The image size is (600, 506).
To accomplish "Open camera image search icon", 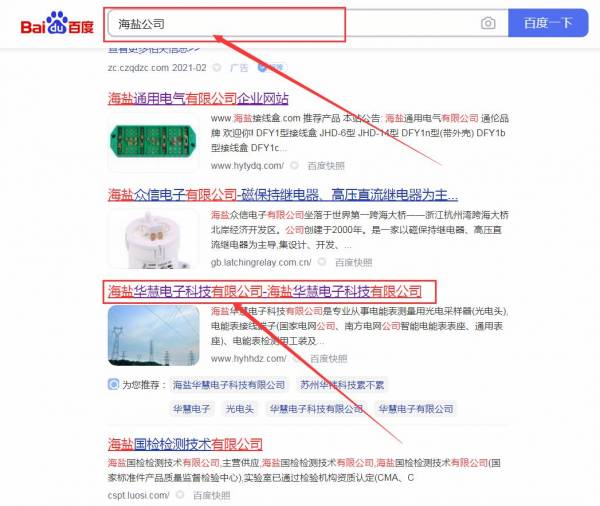I will (x=488, y=23).
